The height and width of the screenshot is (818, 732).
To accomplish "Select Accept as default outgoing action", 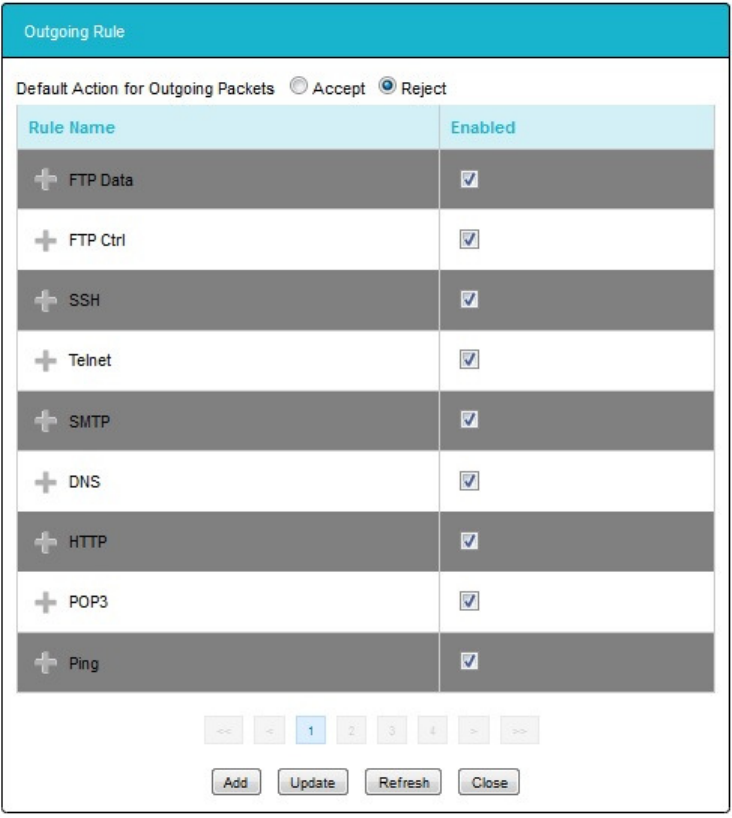I will 298,88.
